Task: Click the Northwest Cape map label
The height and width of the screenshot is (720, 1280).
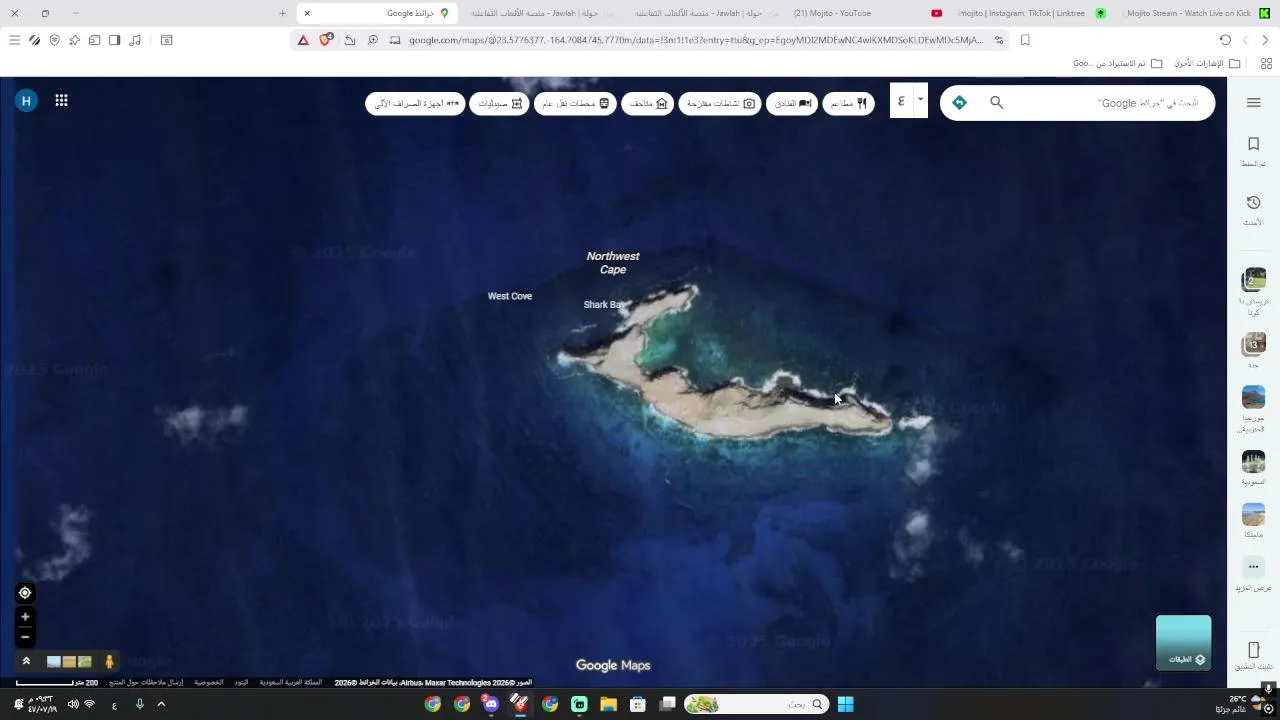Action: pyautogui.click(x=613, y=263)
